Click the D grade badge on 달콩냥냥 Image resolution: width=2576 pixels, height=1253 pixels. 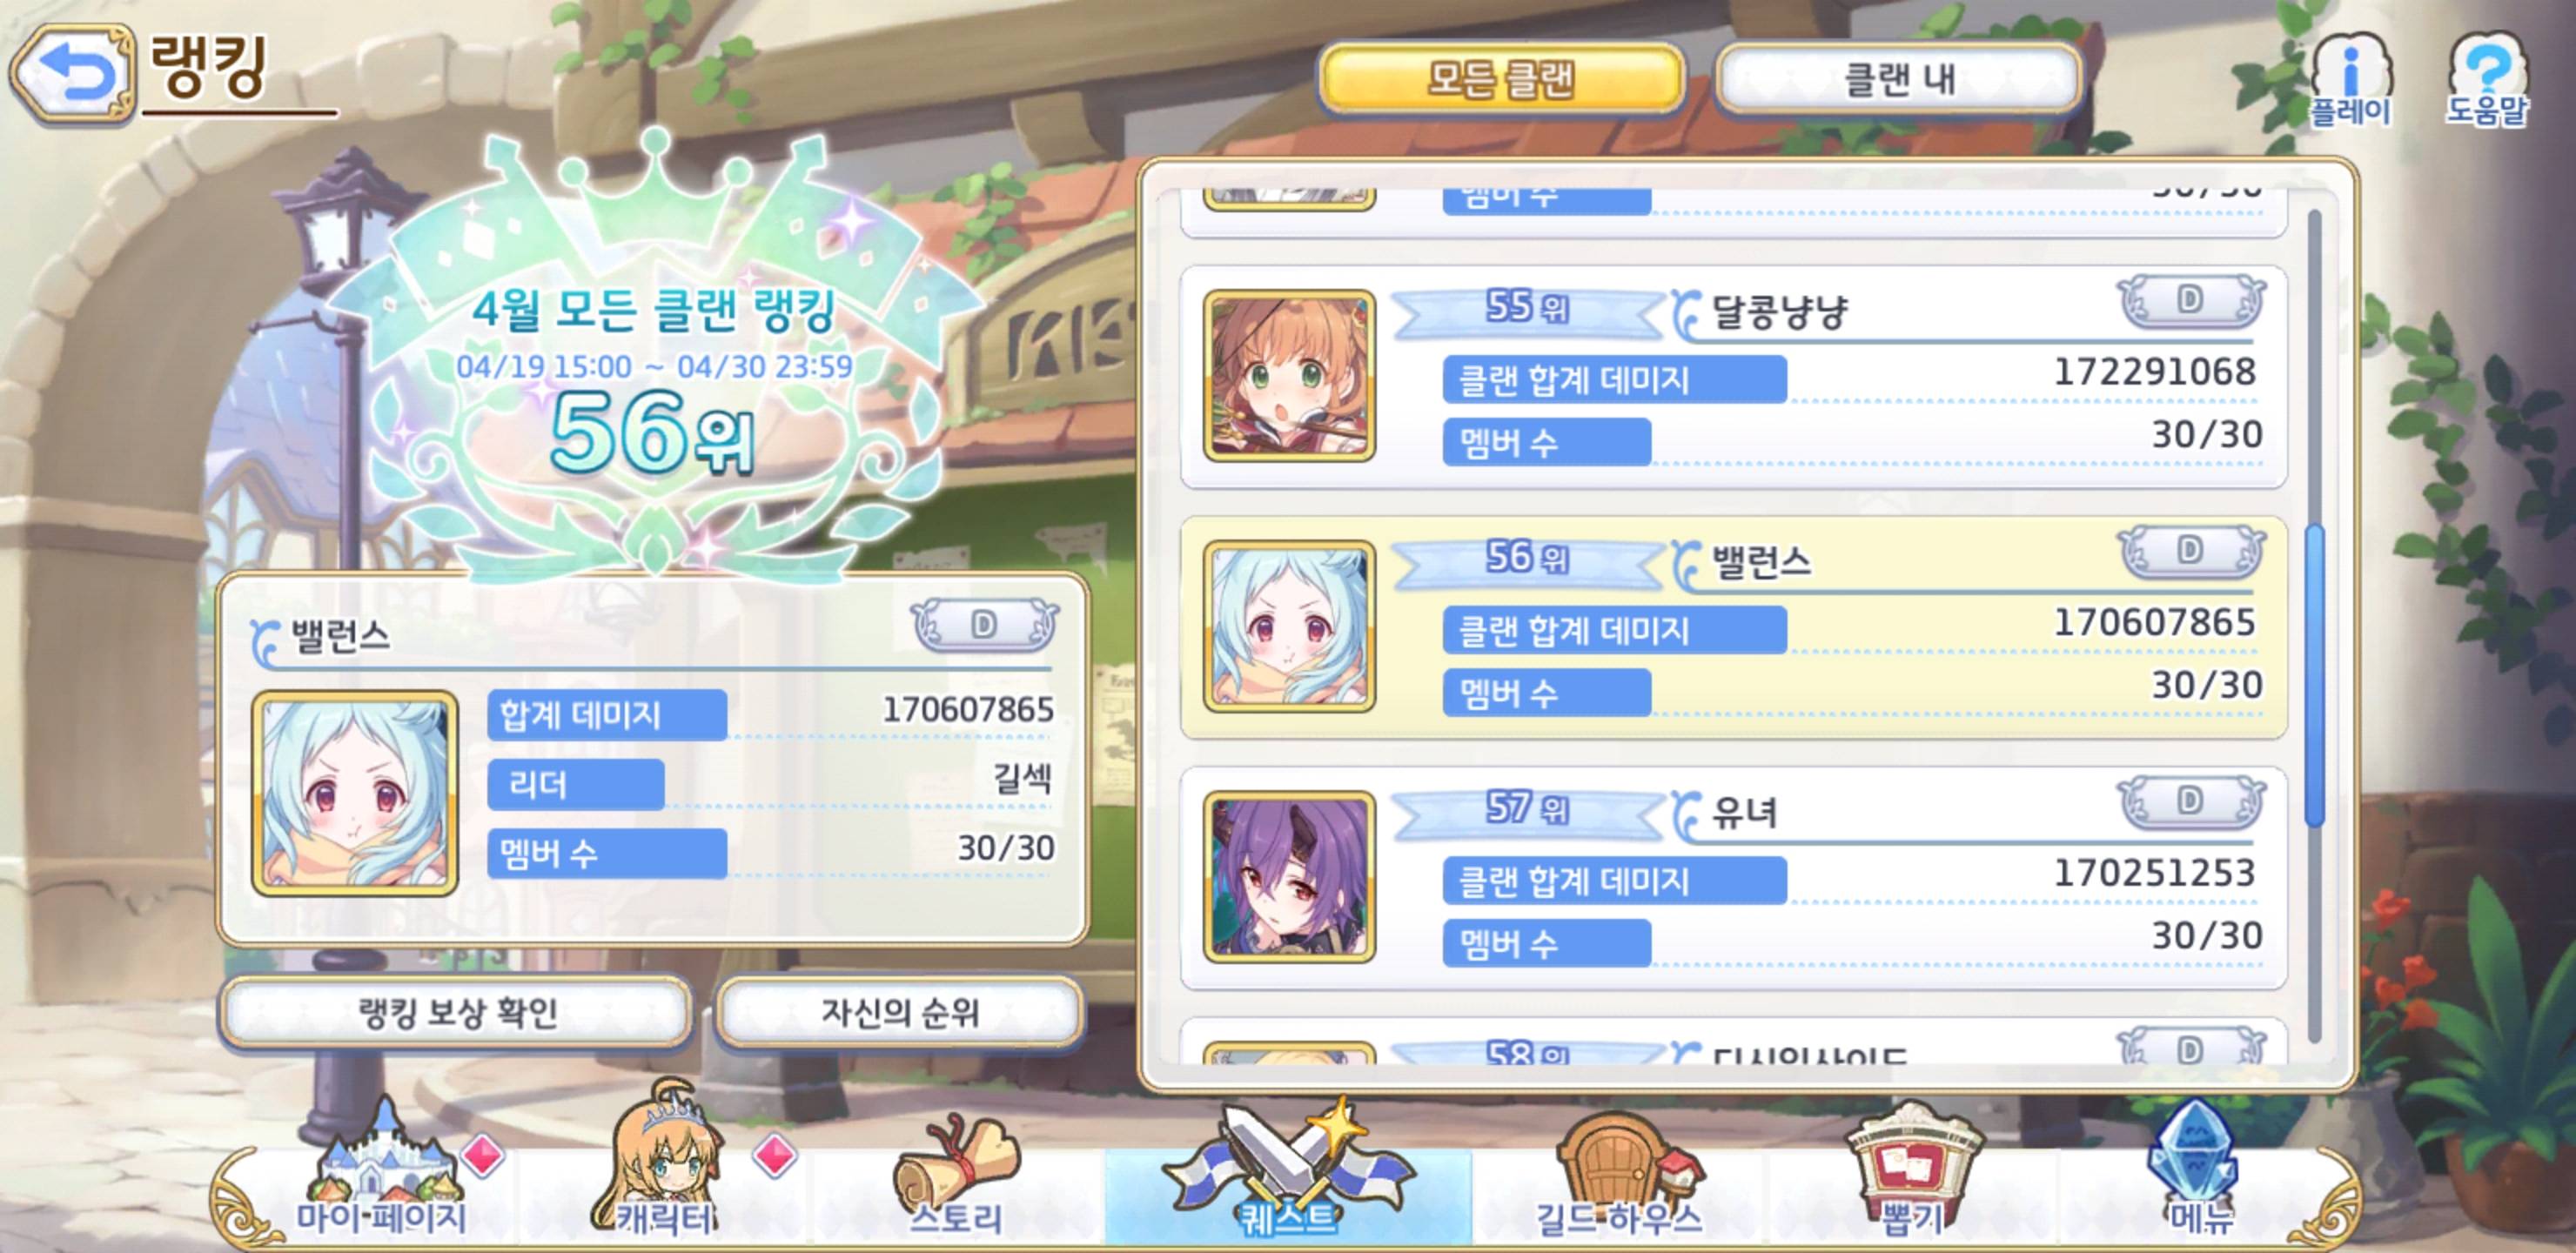pyautogui.click(x=2191, y=300)
